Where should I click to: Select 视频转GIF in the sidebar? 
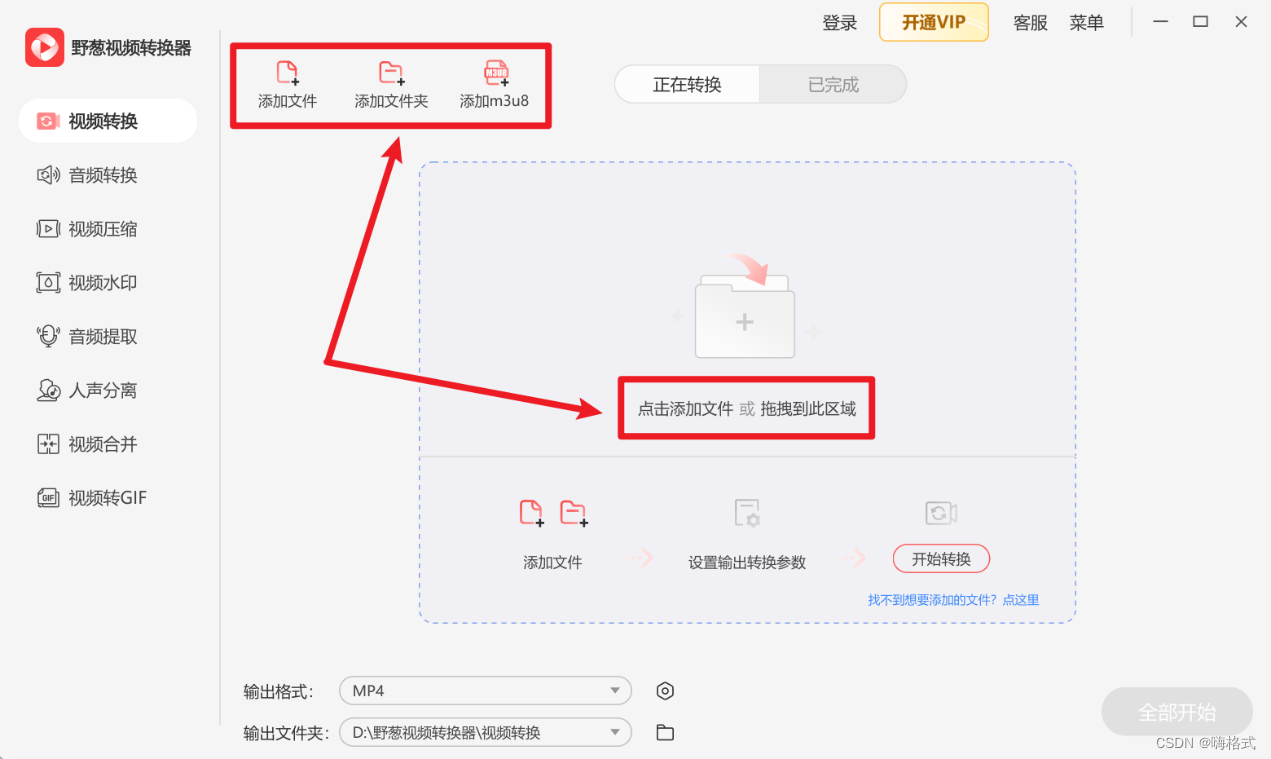(107, 497)
